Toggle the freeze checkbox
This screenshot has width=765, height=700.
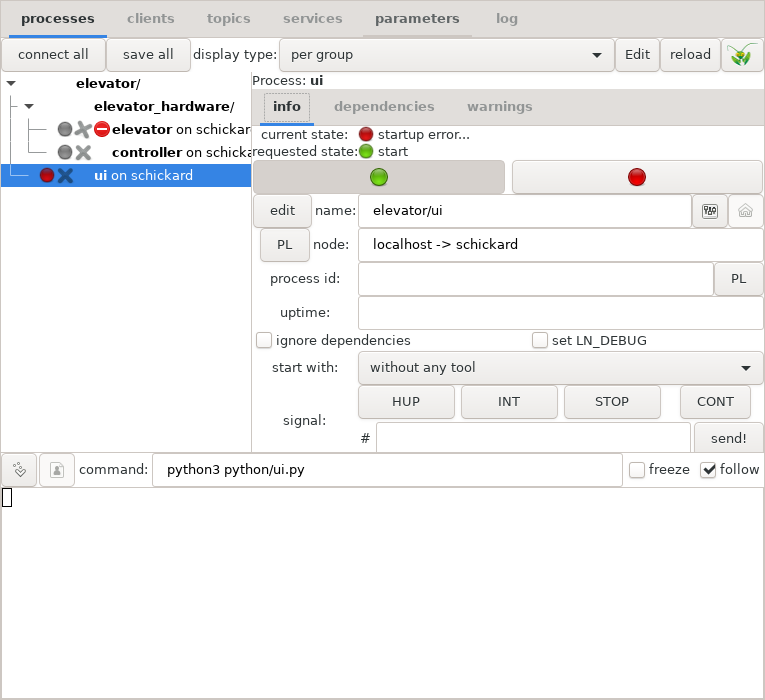(x=637, y=470)
